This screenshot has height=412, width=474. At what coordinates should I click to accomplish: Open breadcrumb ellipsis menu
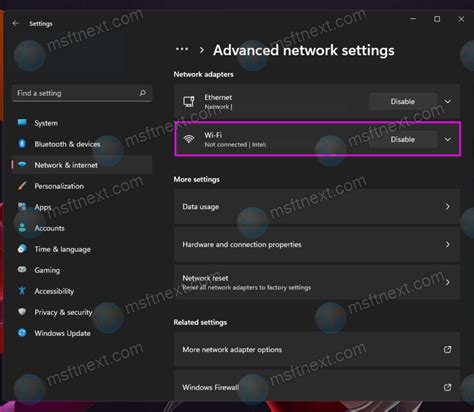[182, 50]
